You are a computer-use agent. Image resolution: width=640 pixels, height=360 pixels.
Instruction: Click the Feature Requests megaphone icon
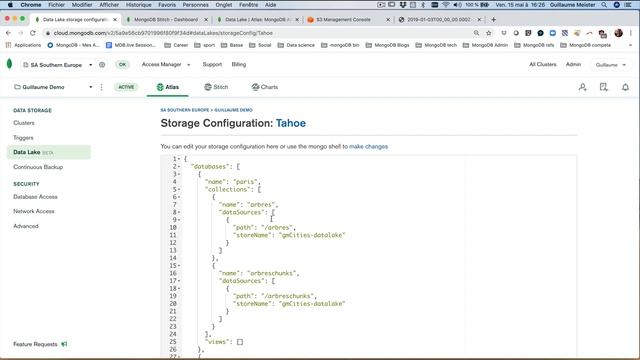(64, 344)
